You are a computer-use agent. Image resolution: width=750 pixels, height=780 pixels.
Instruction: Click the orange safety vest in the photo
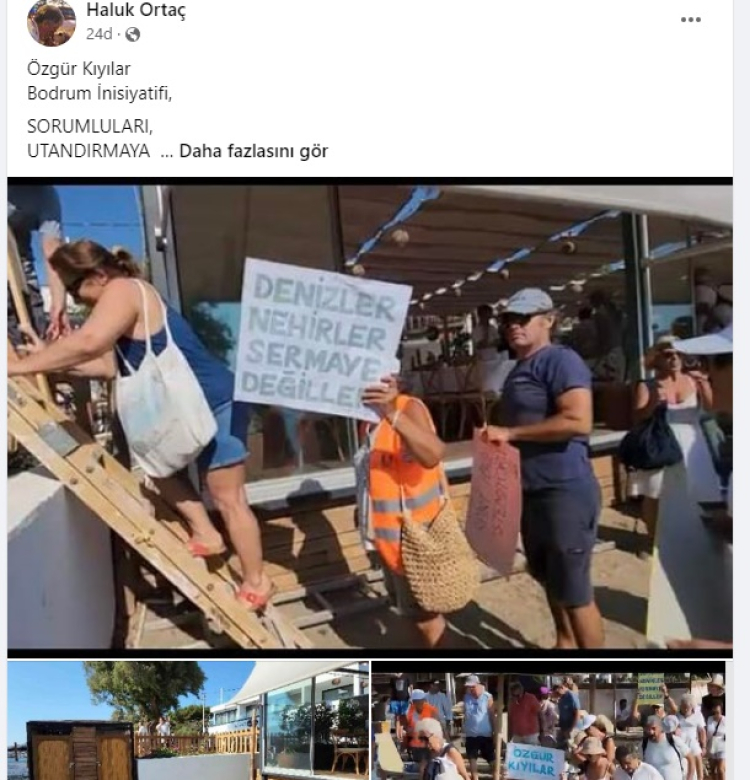point(403,483)
